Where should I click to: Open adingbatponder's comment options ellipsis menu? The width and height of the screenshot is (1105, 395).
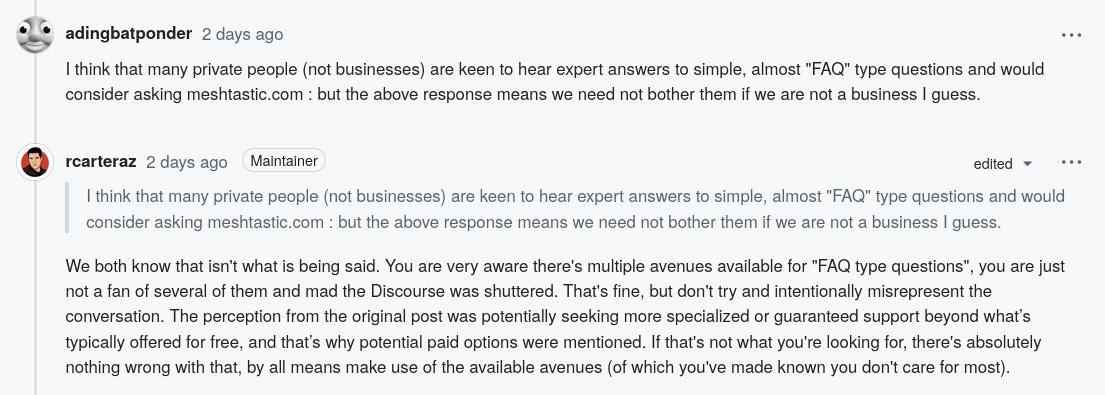1071,35
